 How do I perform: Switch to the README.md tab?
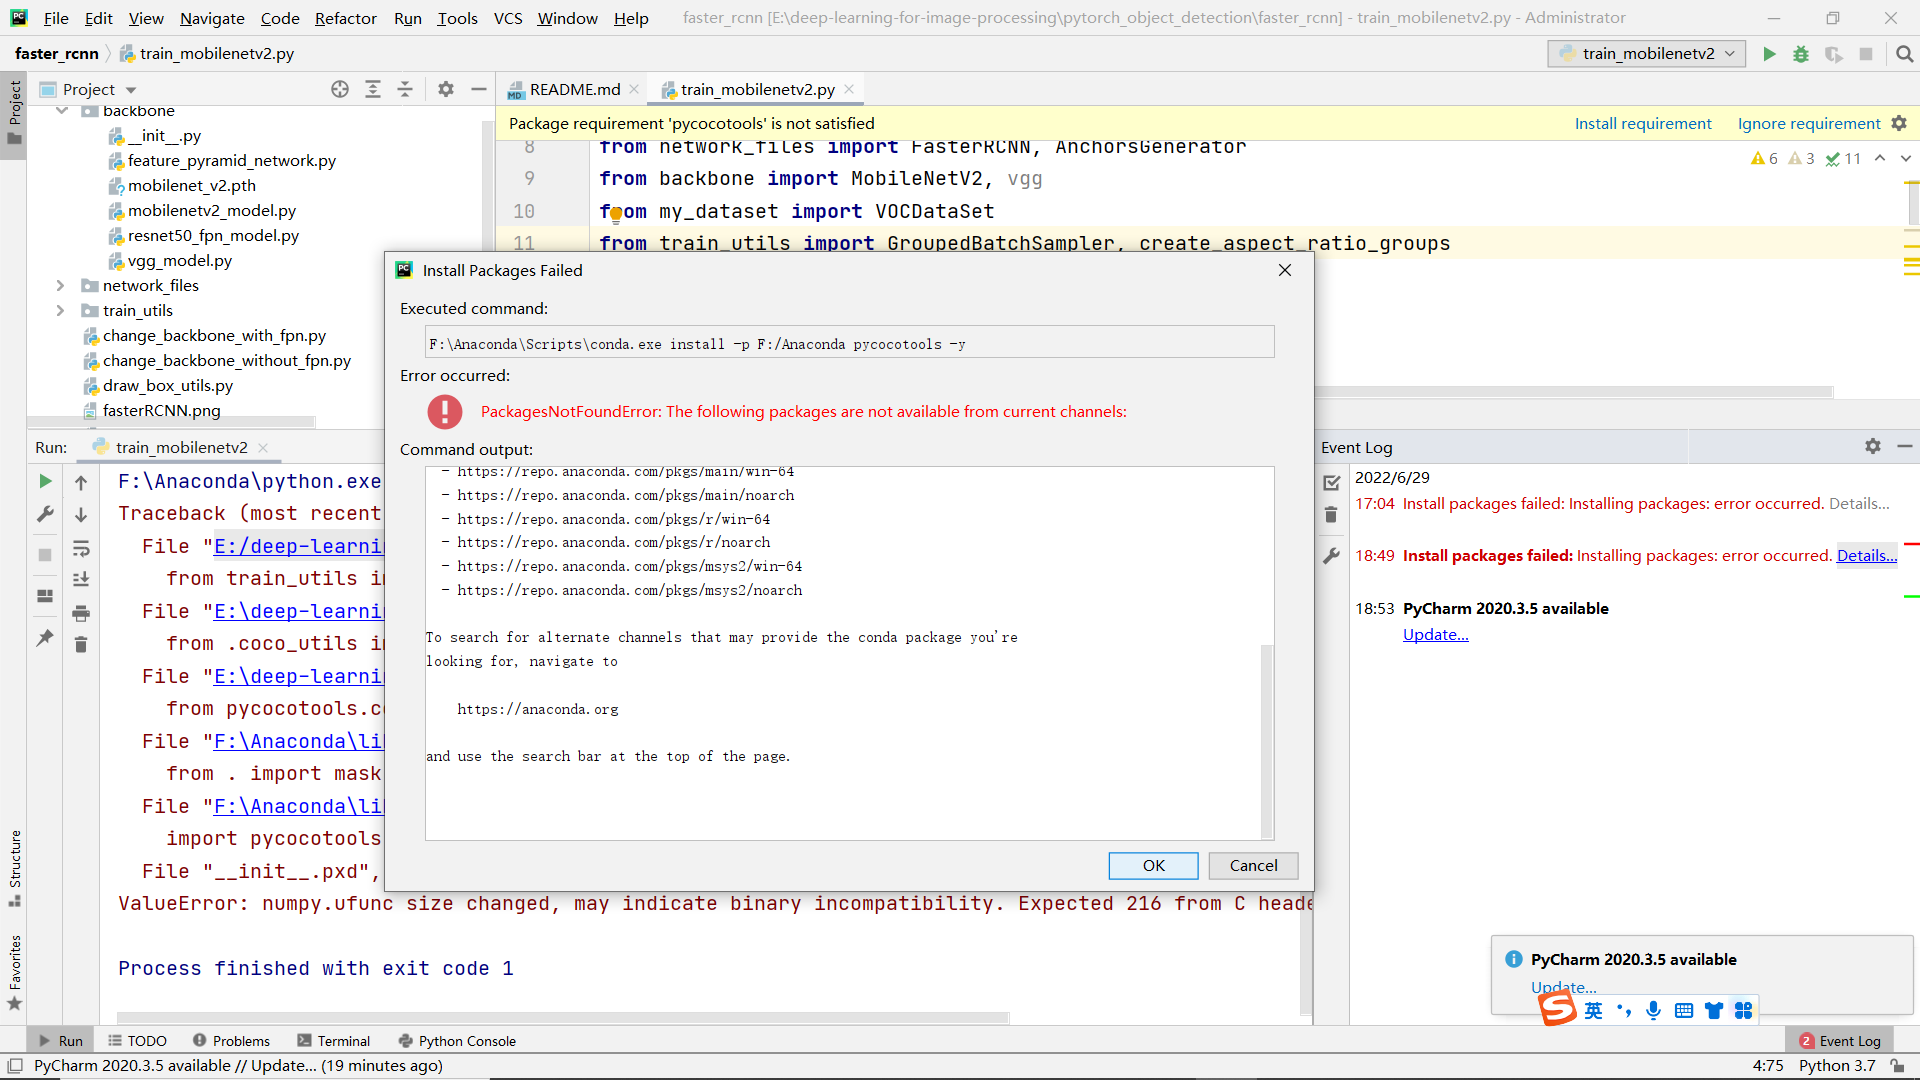pyautogui.click(x=573, y=89)
